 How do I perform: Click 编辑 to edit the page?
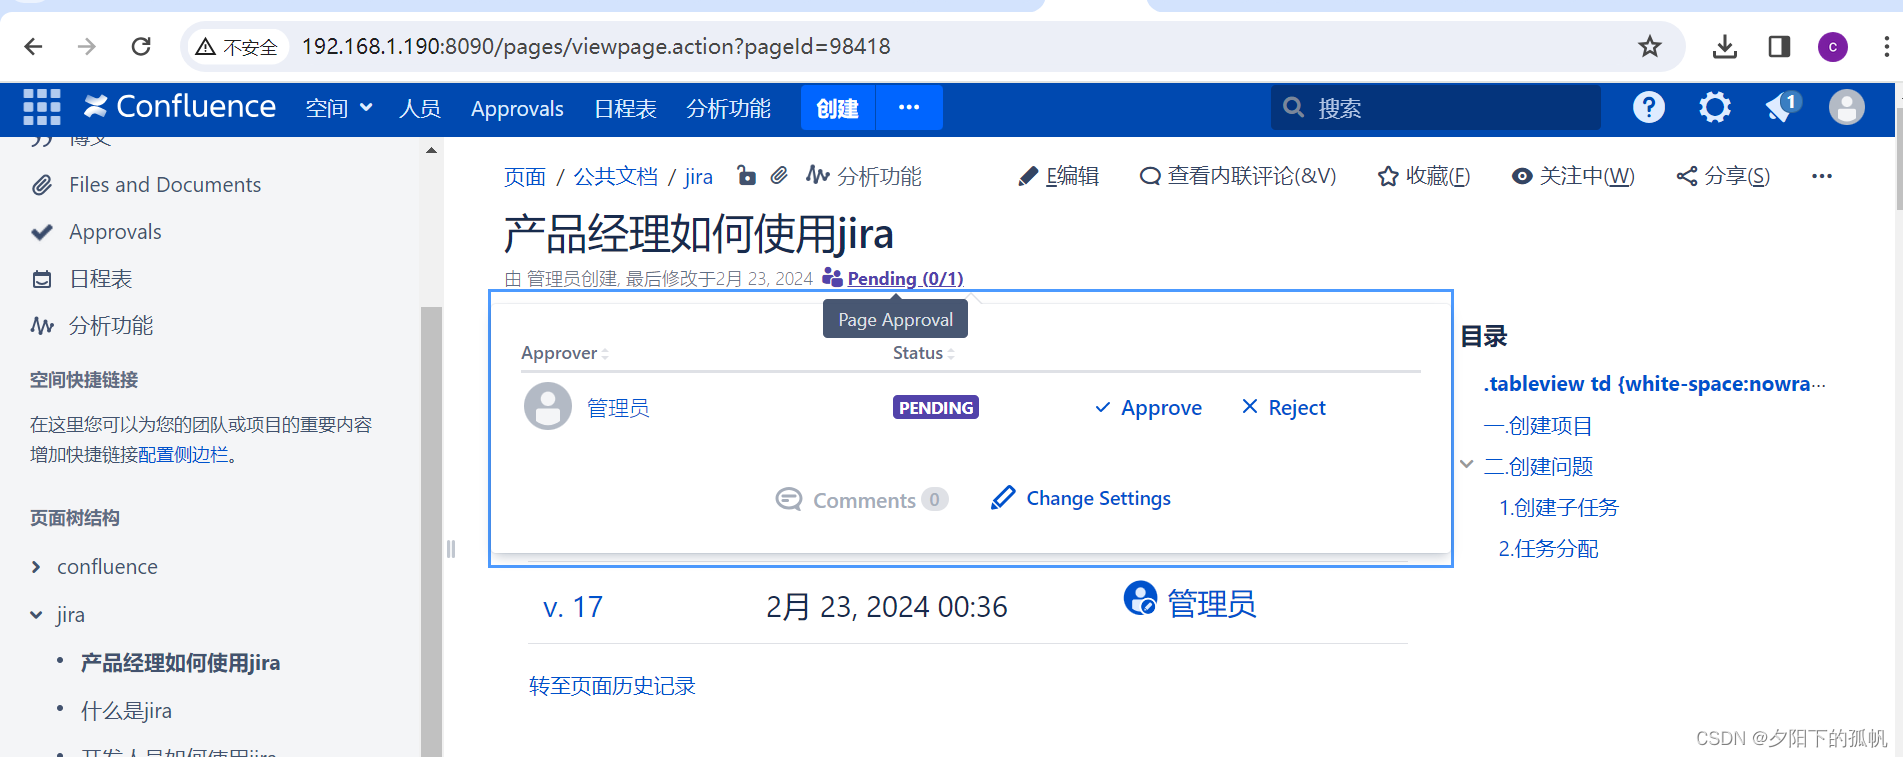tap(1059, 176)
